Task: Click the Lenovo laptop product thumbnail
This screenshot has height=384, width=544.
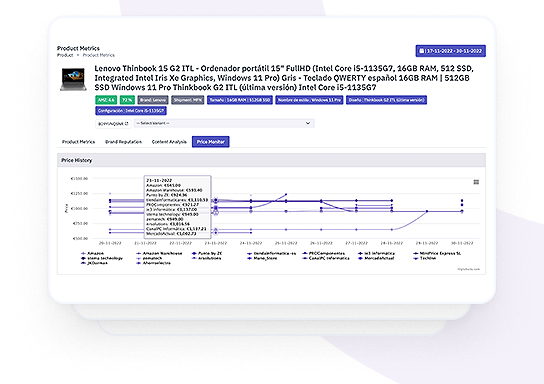Action: click(73, 79)
